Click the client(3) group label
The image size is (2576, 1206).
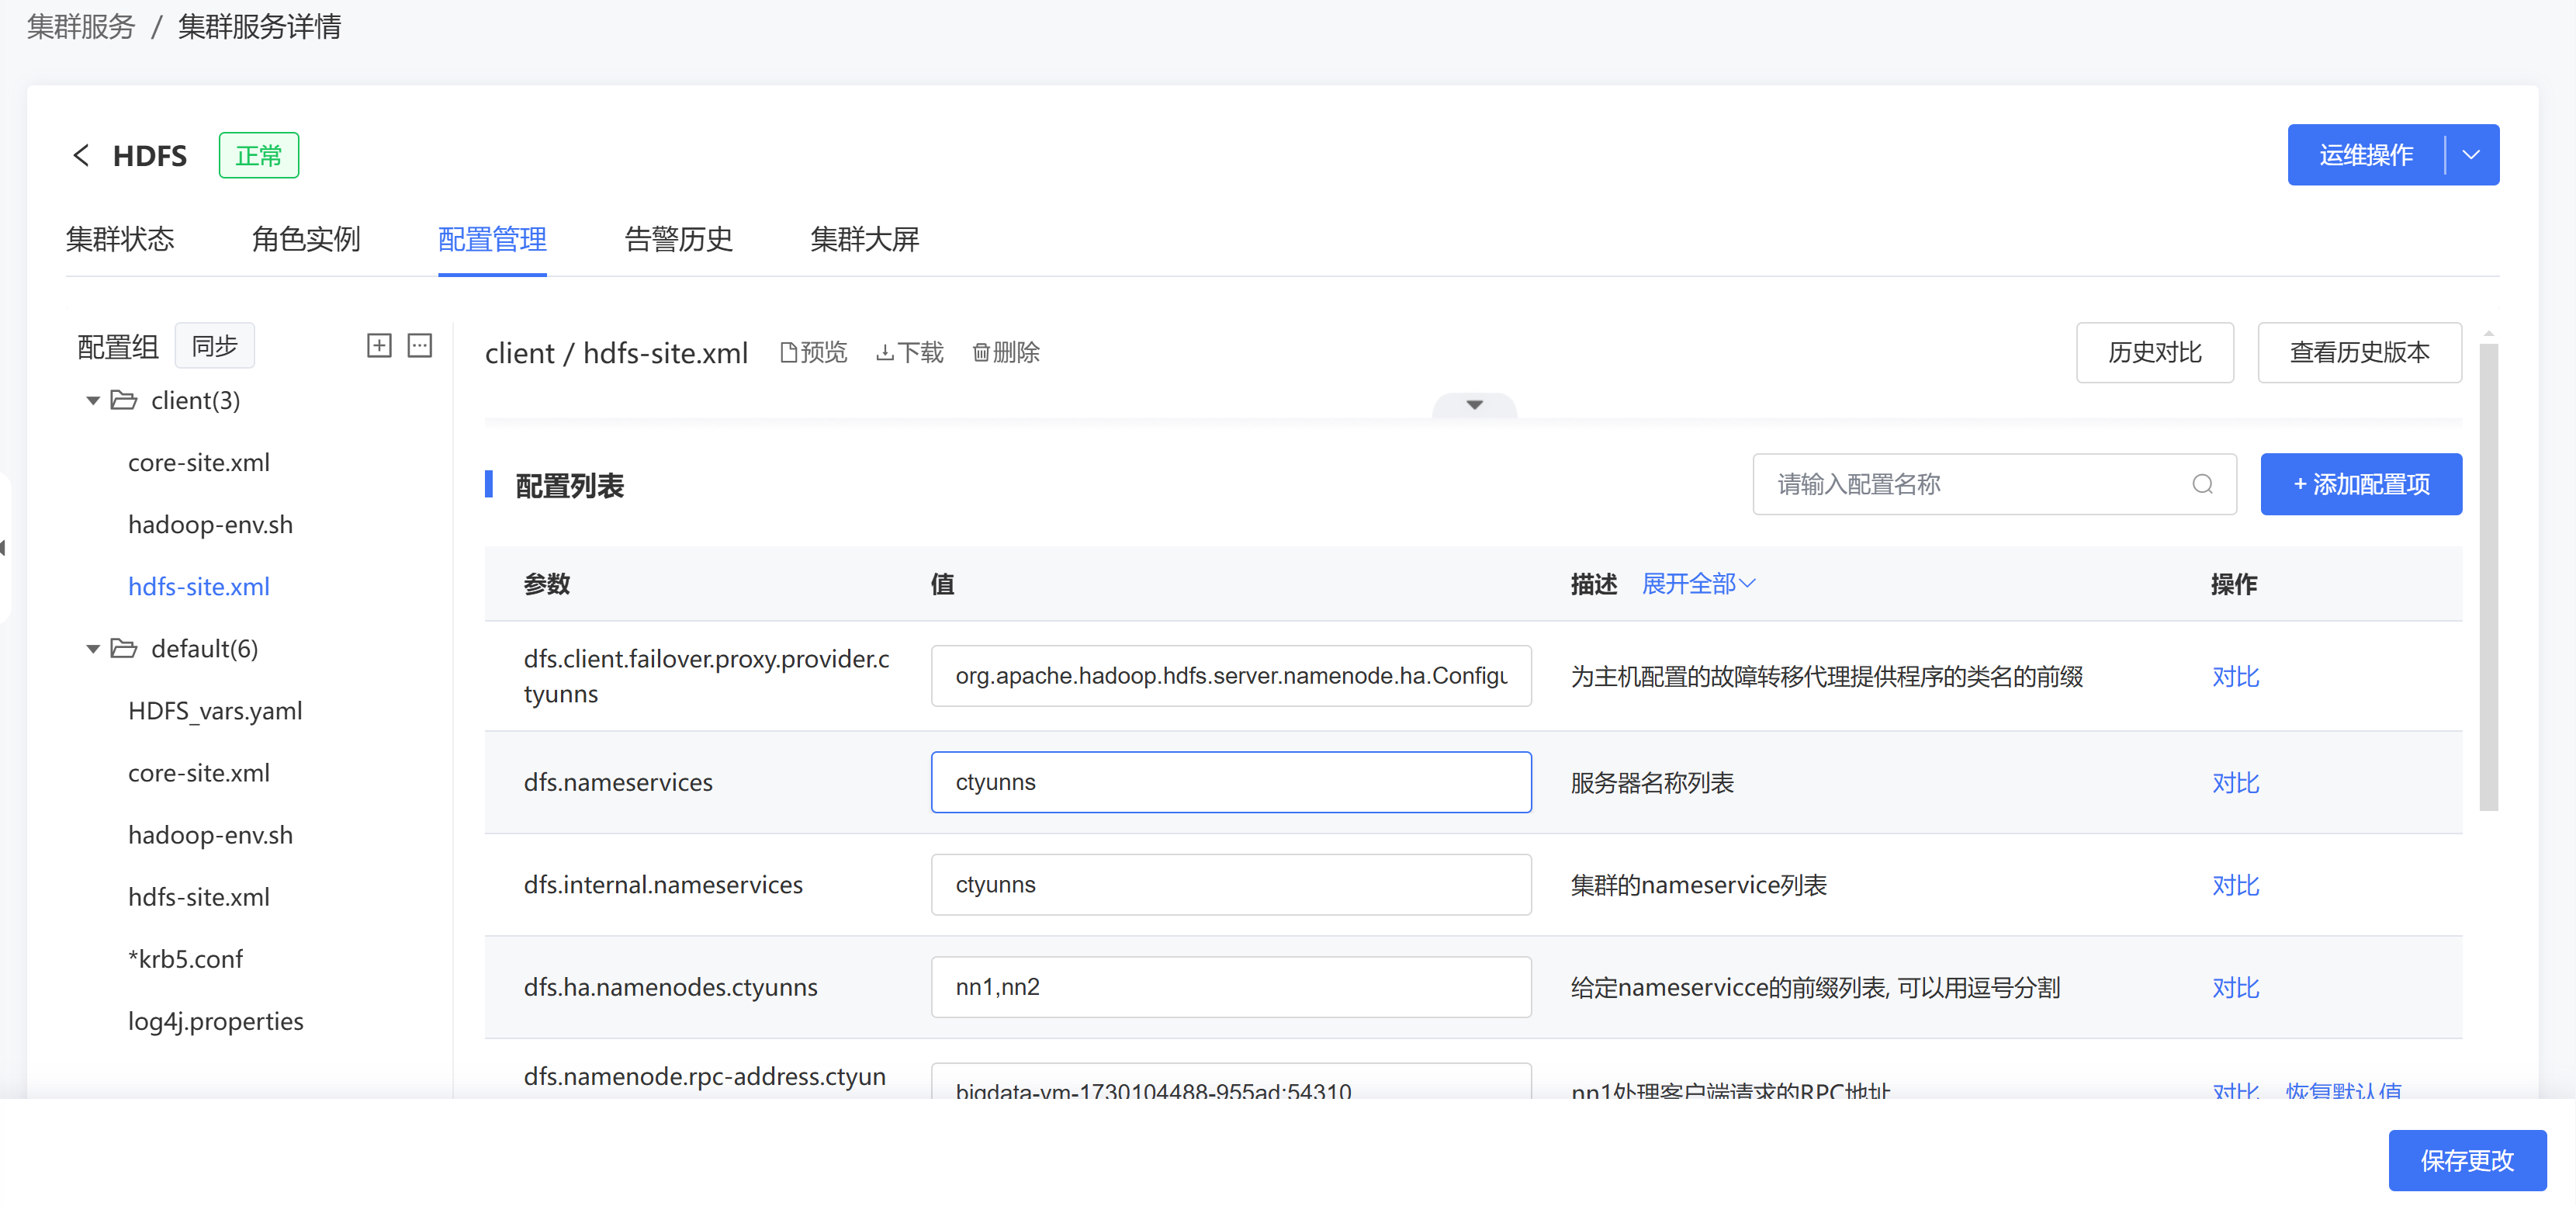[195, 400]
